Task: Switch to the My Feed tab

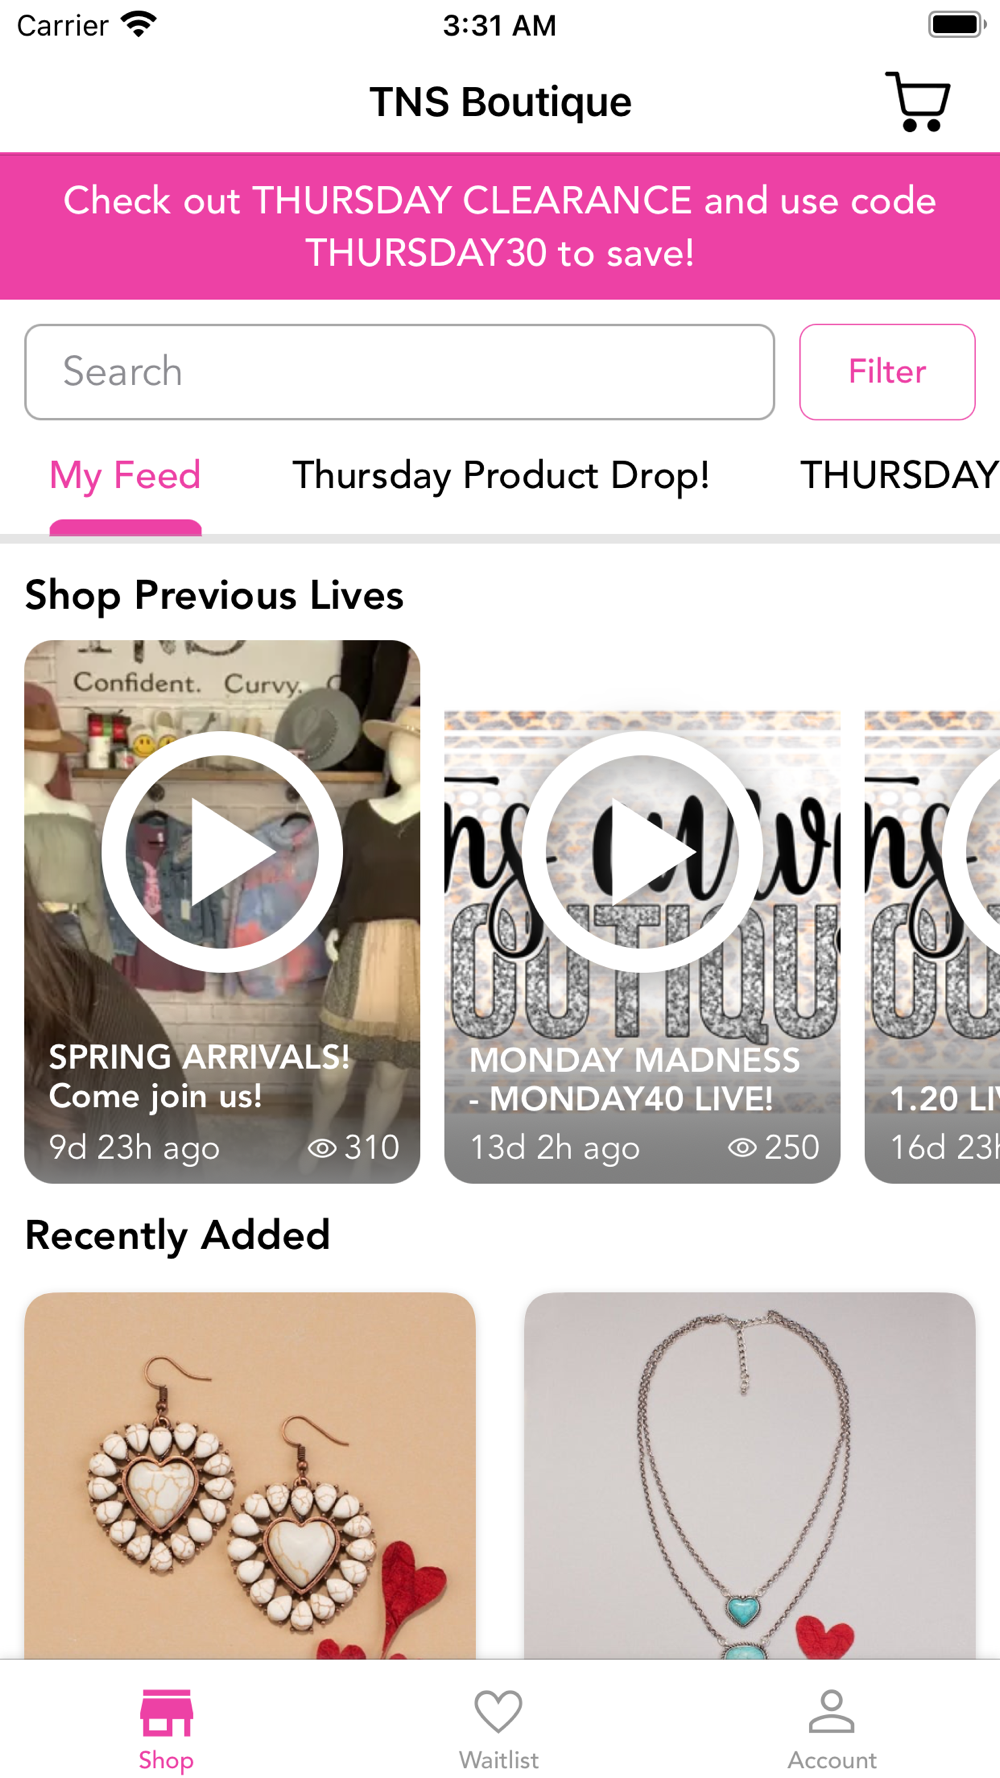Action: coord(125,475)
